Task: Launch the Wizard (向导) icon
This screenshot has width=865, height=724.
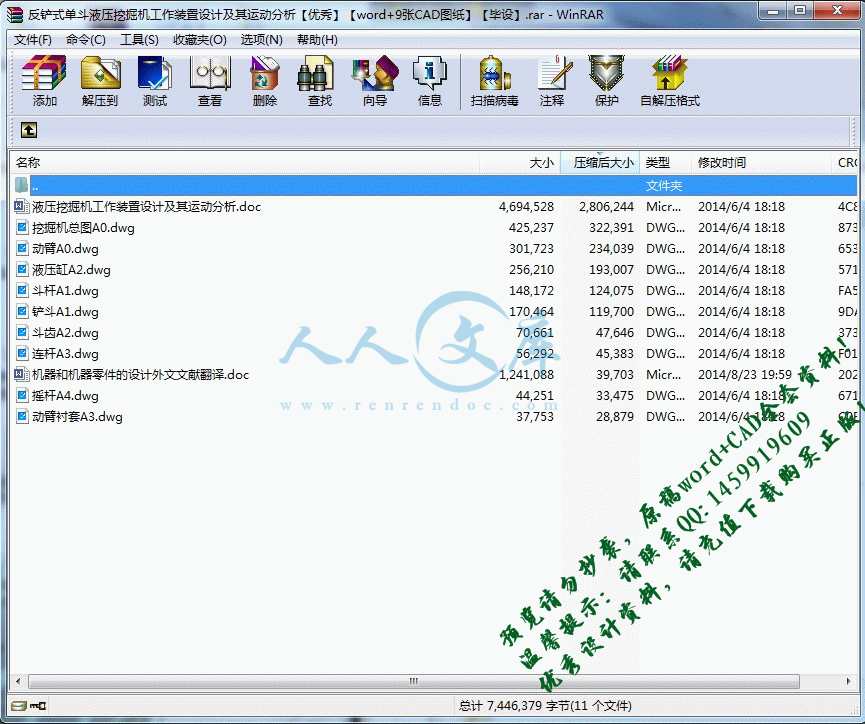Action: 375,73
